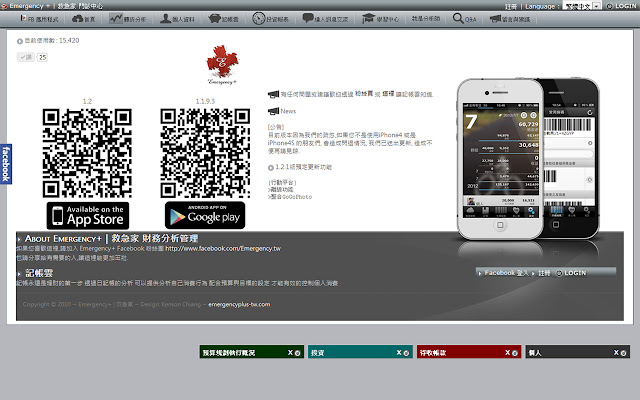Viewport: 640px width, 400px height.
Task: Click the Emergency+ favicon in title bar
Action: (x=4, y=6)
